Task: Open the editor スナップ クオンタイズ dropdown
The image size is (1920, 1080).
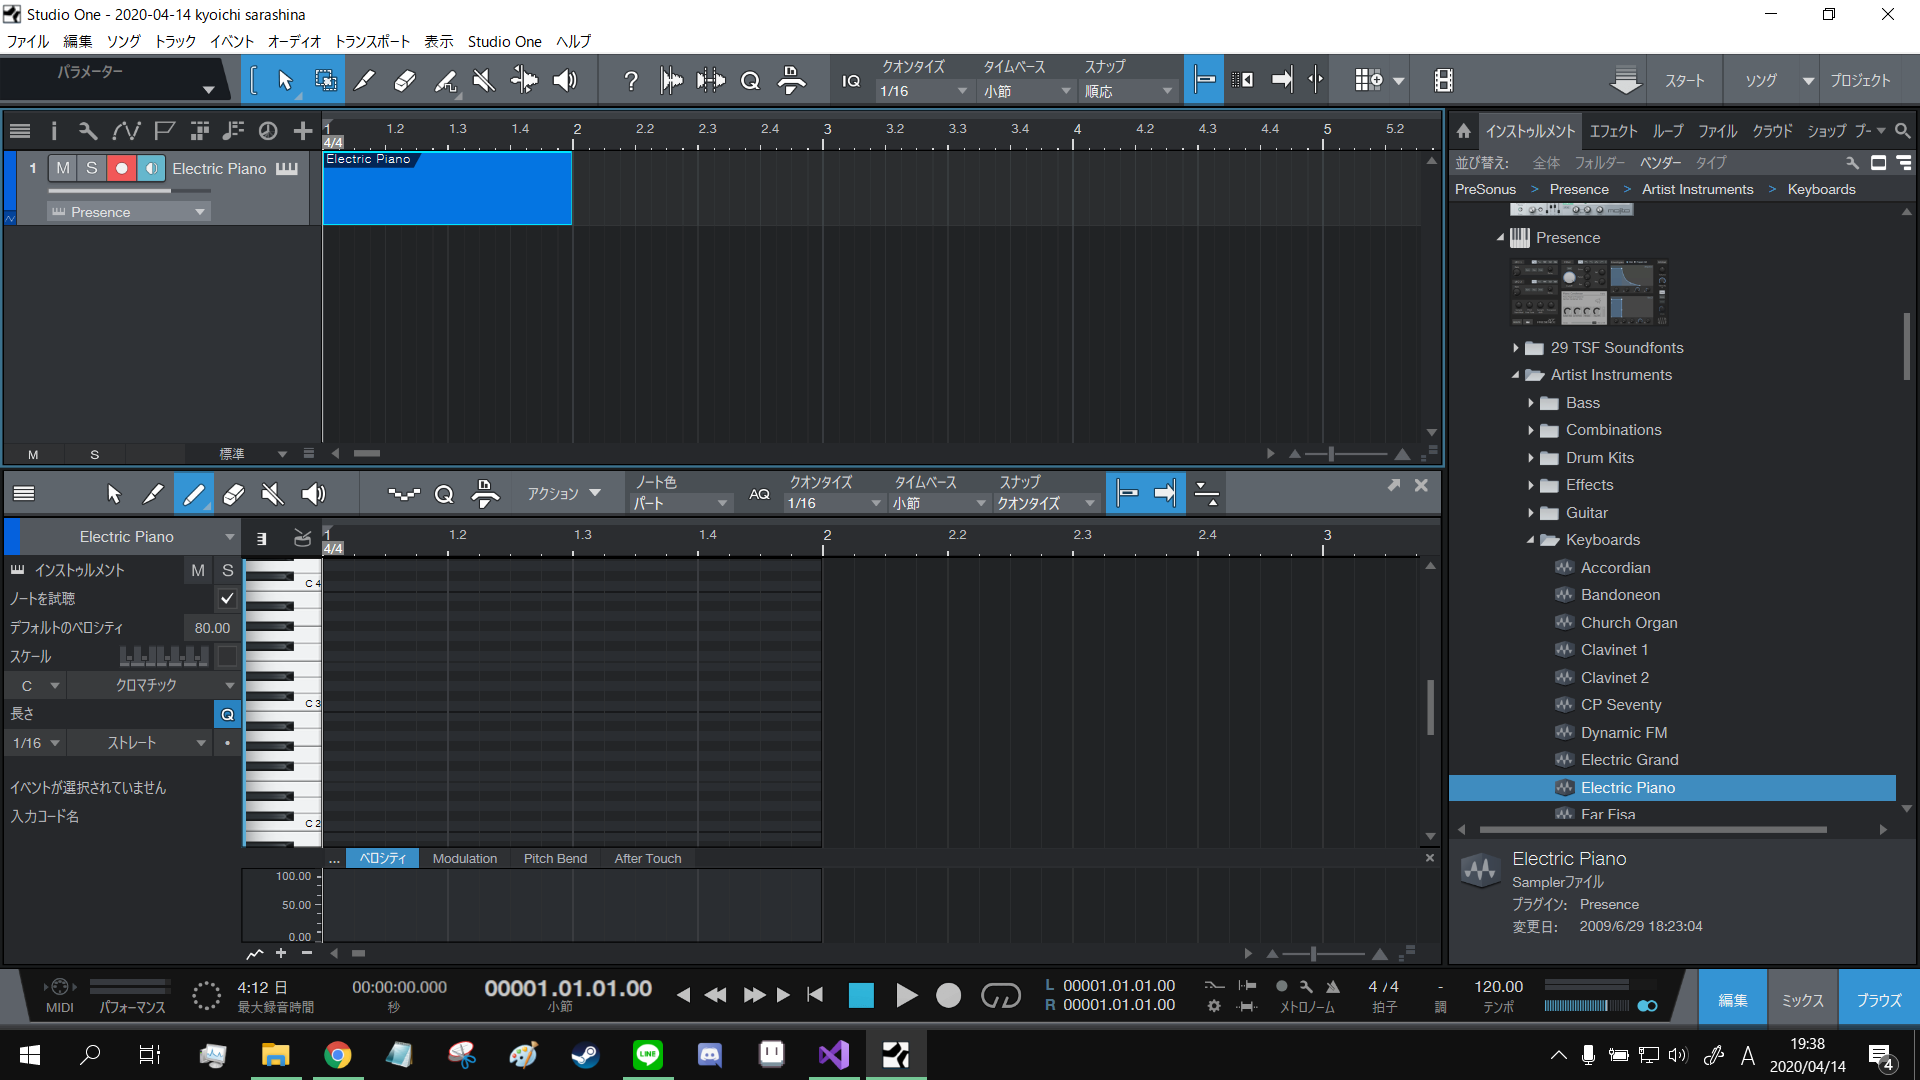Action: tap(1046, 503)
